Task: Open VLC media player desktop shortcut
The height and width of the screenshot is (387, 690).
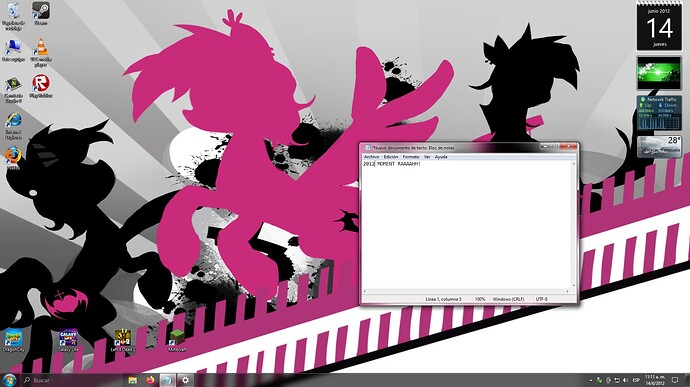Action: click(x=41, y=52)
